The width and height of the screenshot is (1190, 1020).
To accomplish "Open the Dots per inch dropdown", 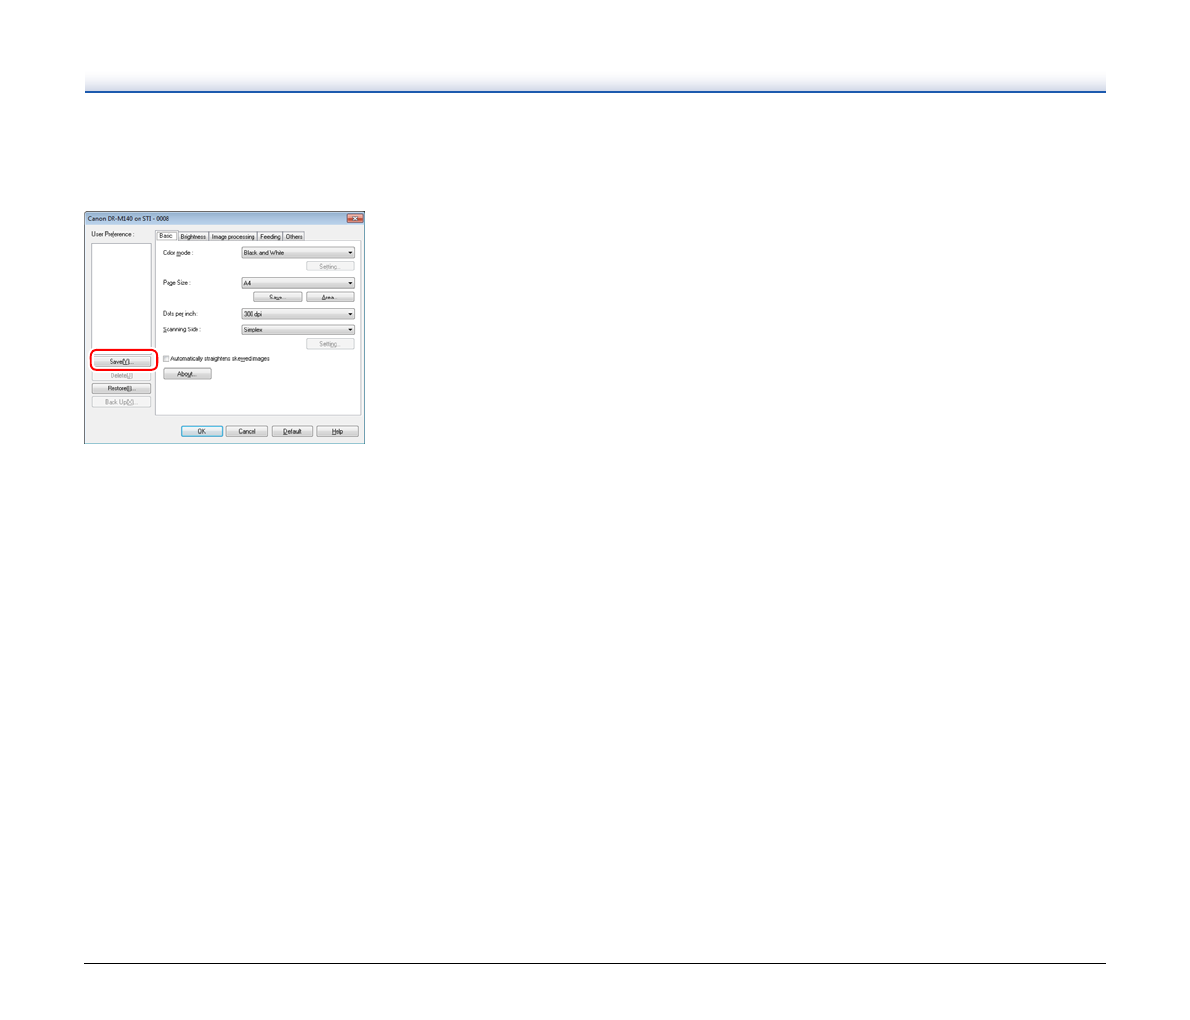I will click(298, 314).
